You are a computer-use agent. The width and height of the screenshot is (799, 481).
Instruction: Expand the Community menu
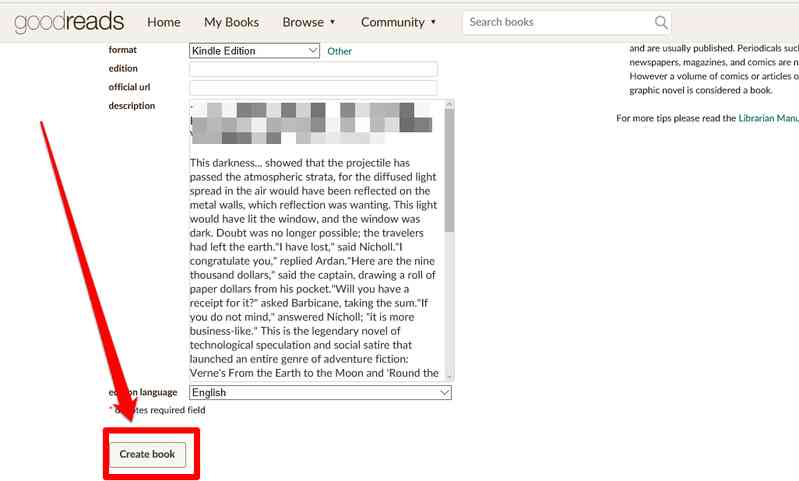[398, 22]
